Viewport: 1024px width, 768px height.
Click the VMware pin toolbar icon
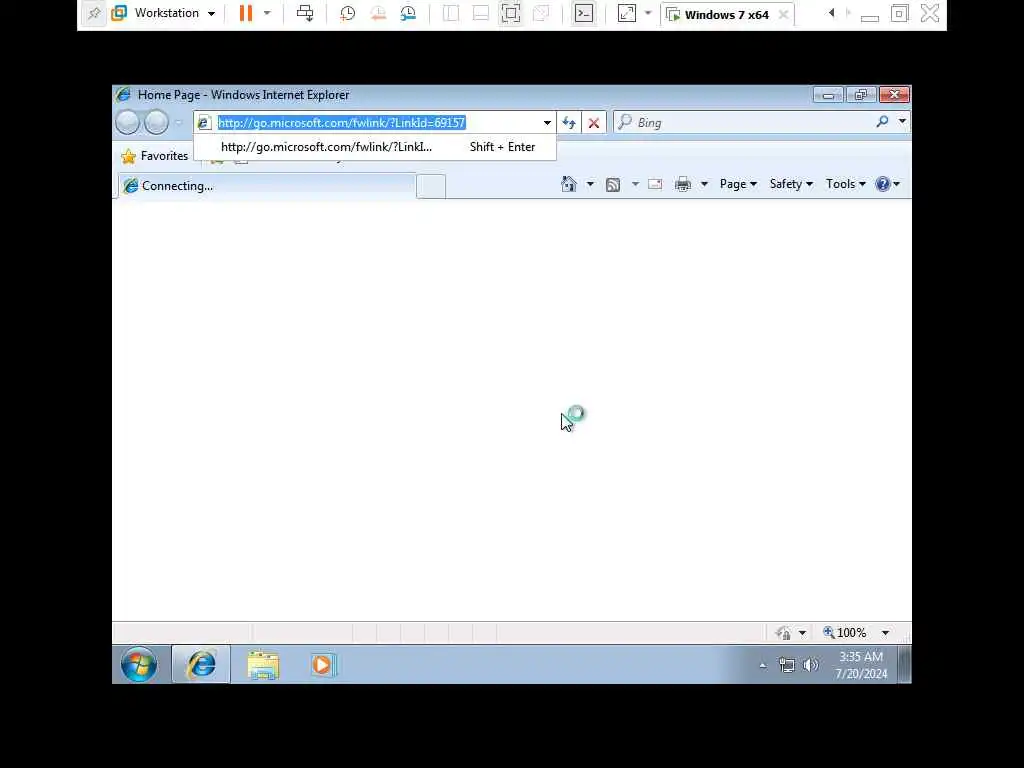[94, 13]
